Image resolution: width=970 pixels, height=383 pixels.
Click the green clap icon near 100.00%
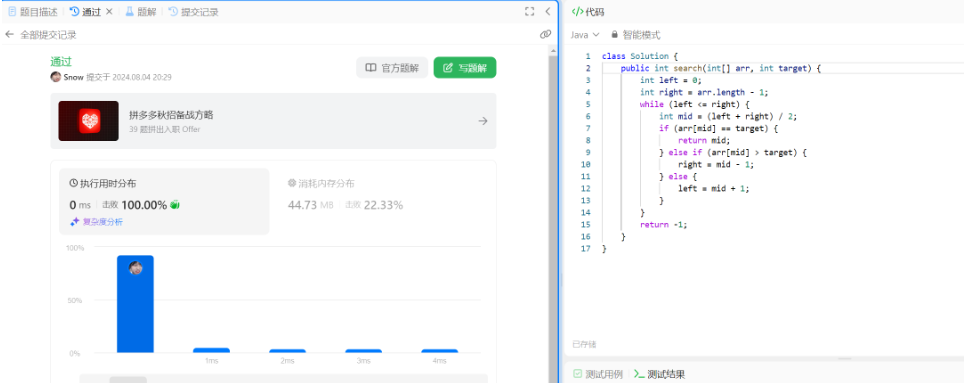tap(174, 205)
